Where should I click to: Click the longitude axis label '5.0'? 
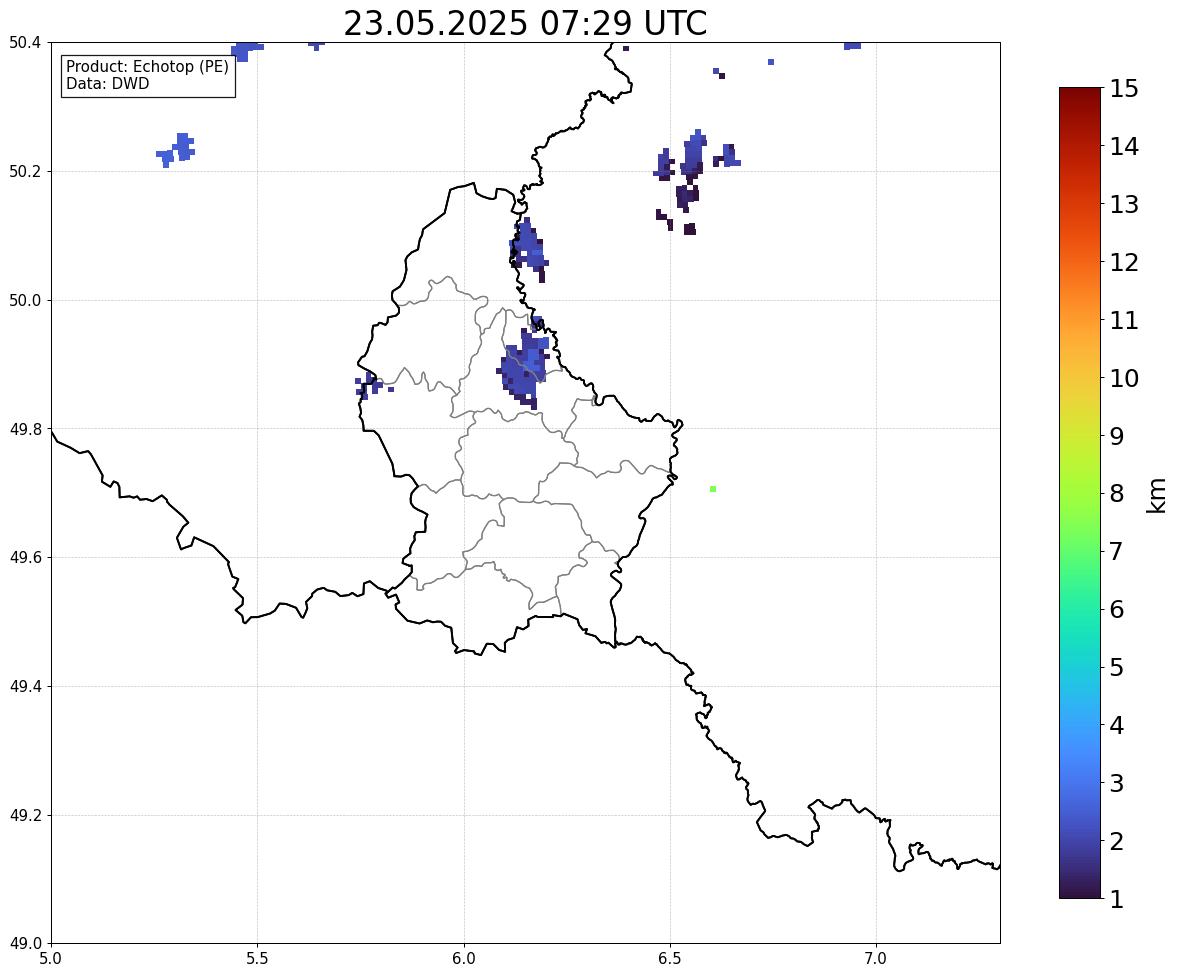point(51,959)
